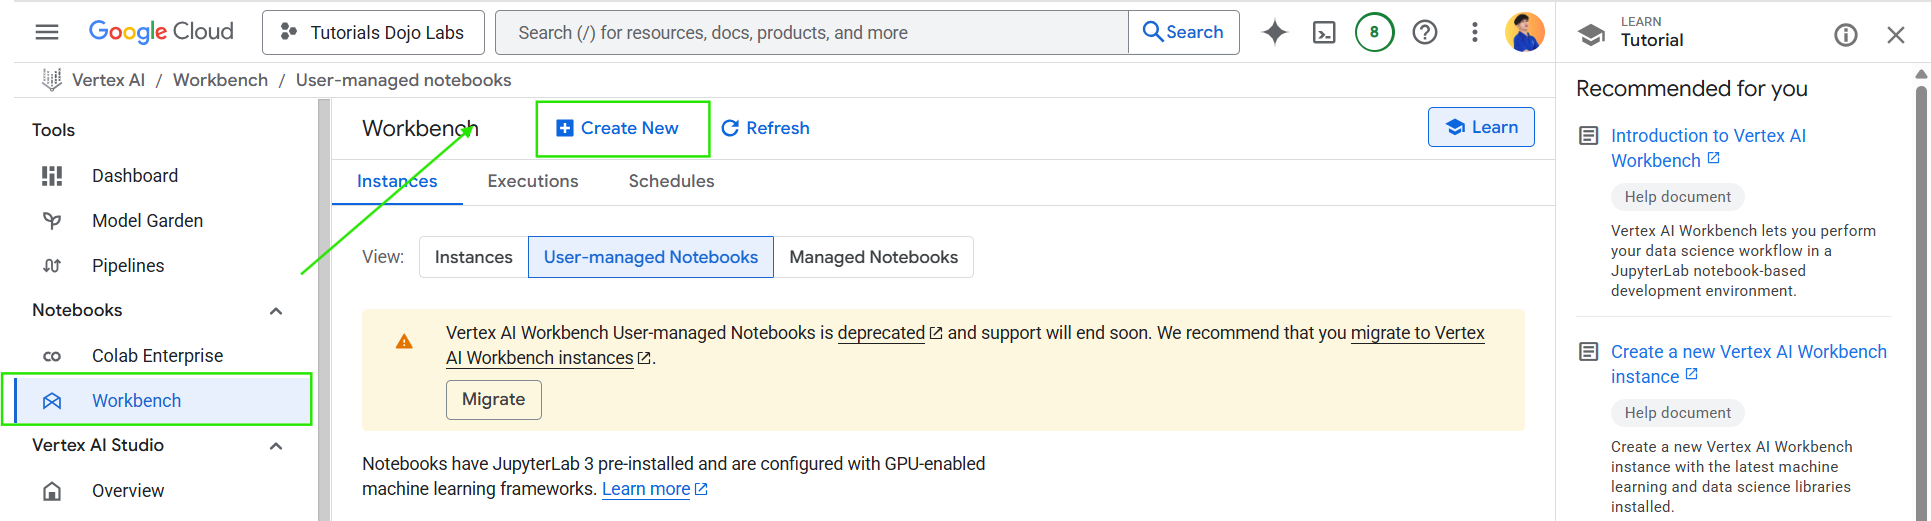
Task: Activate the Cloud Shell terminal icon
Action: 1324,32
